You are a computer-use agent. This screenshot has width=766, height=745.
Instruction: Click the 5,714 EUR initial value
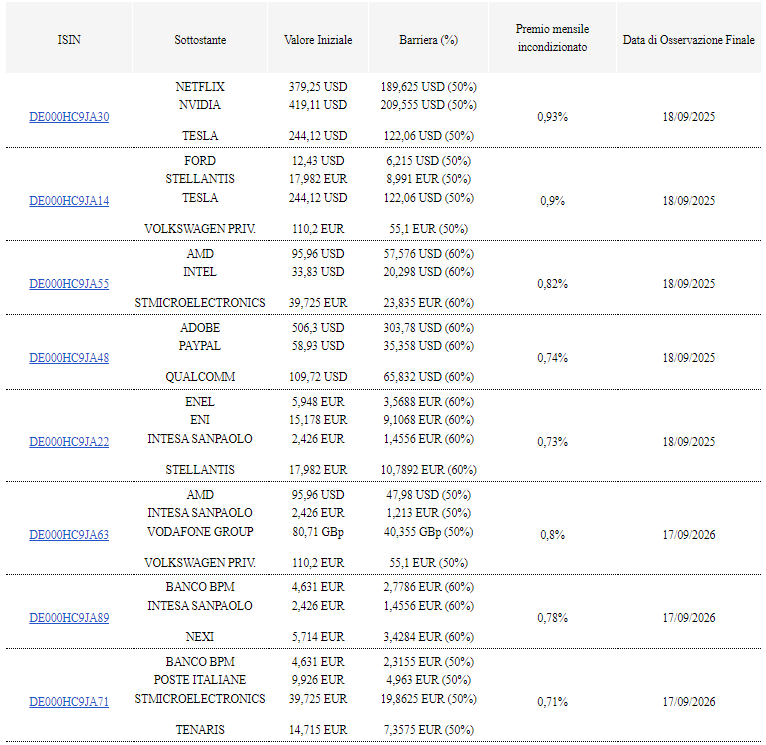tap(318, 637)
